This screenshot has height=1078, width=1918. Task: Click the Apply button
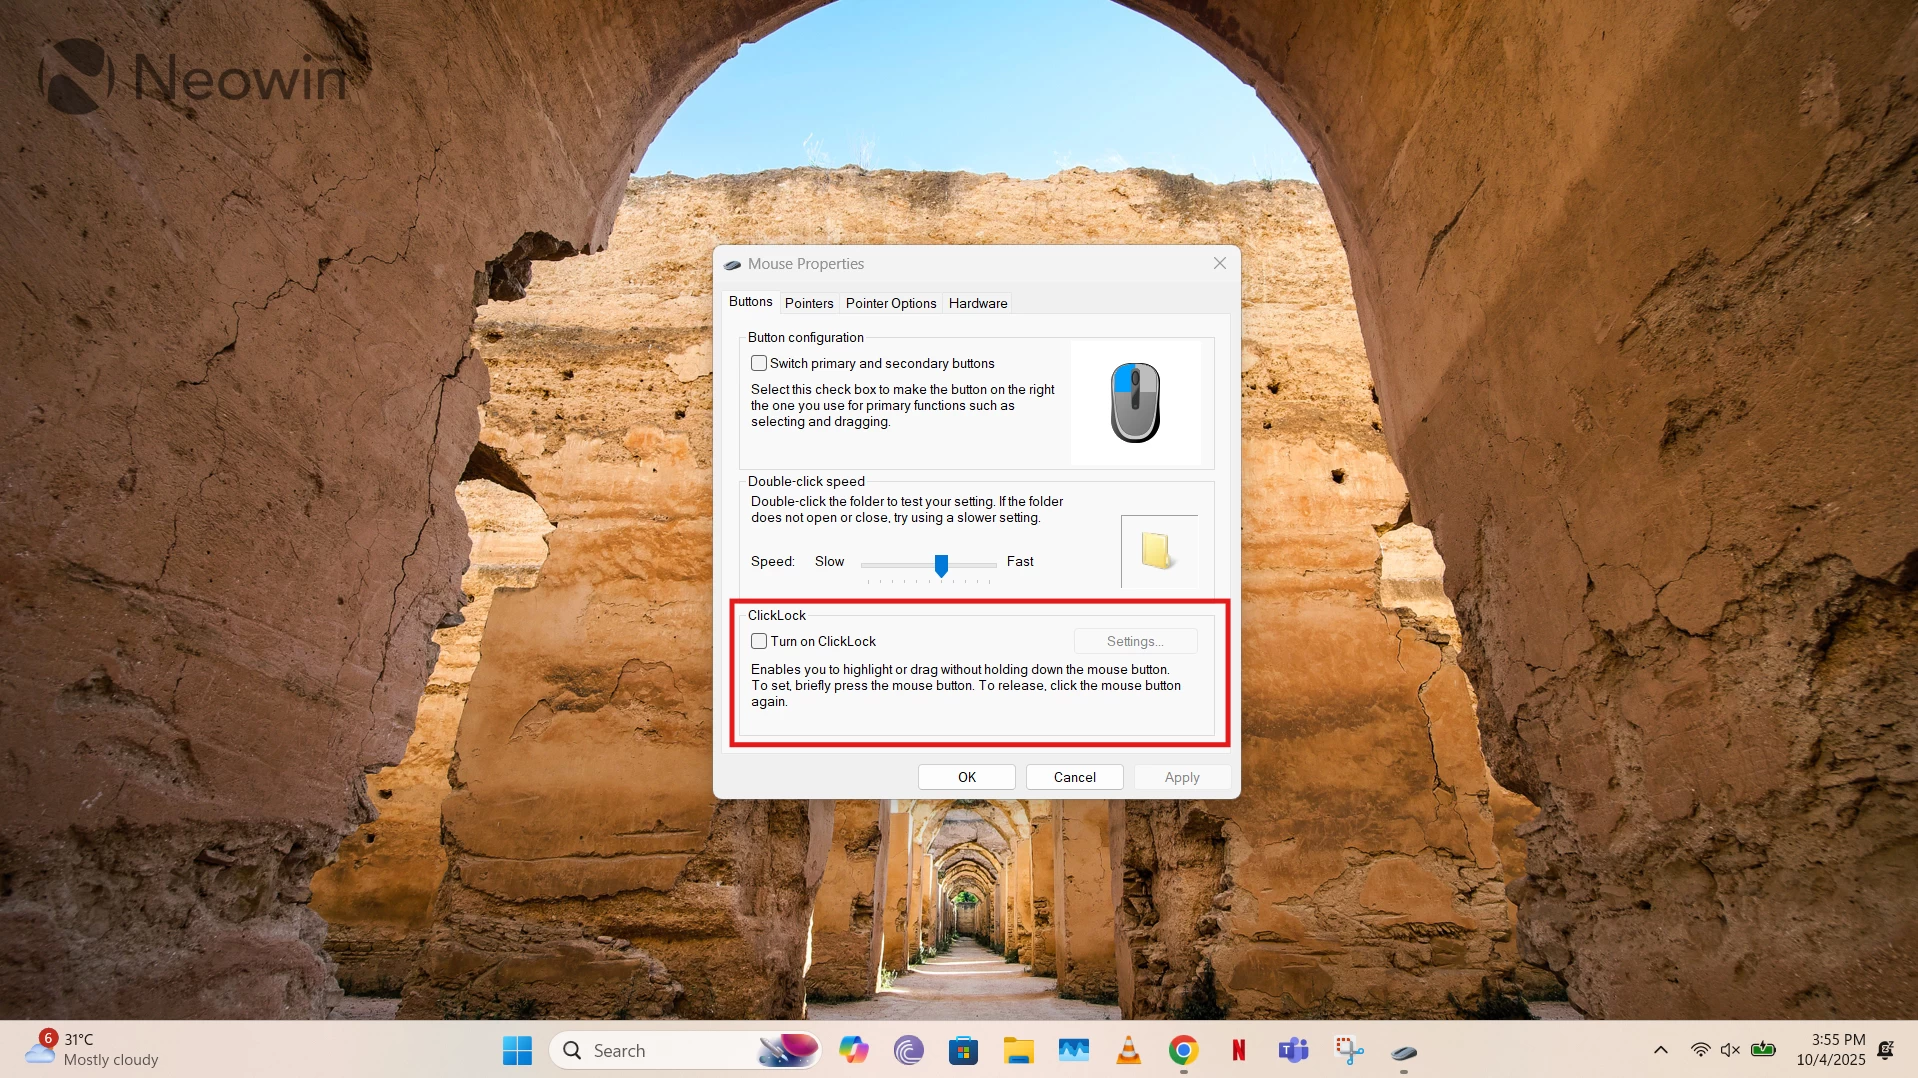point(1182,777)
